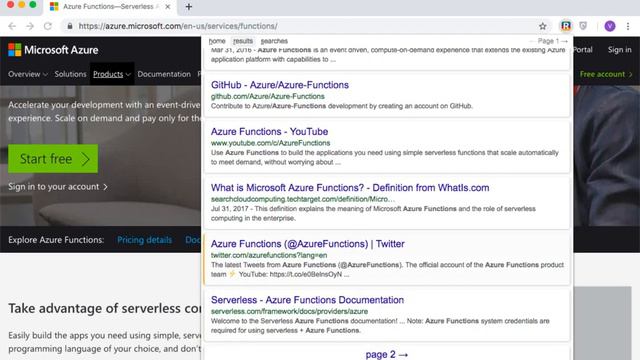
Task: Open Pricing details link
Action: [144, 240]
